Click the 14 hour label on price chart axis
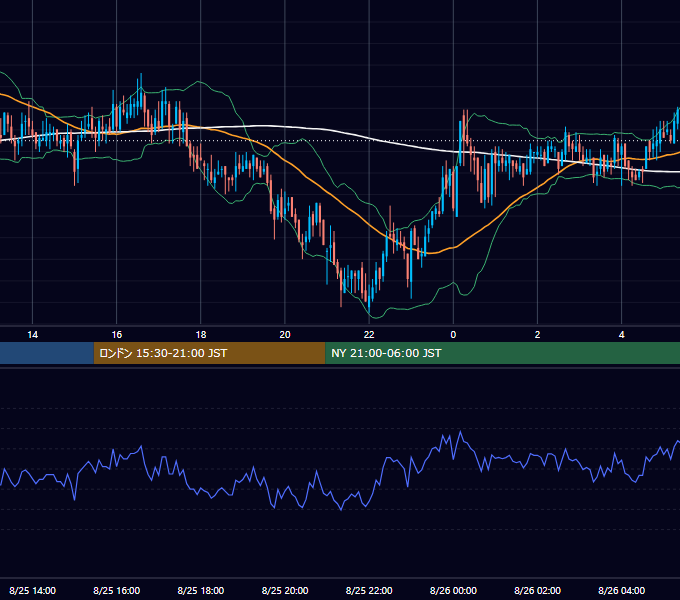Image resolution: width=680 pixels, height=600 pixels. 33,335
